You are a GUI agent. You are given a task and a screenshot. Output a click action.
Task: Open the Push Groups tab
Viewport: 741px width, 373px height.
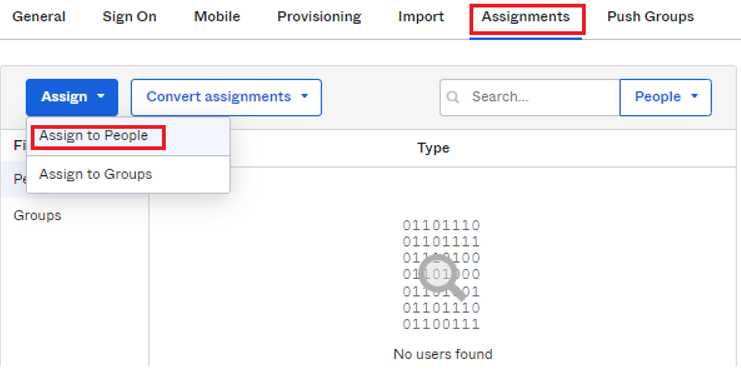[650, 17]
